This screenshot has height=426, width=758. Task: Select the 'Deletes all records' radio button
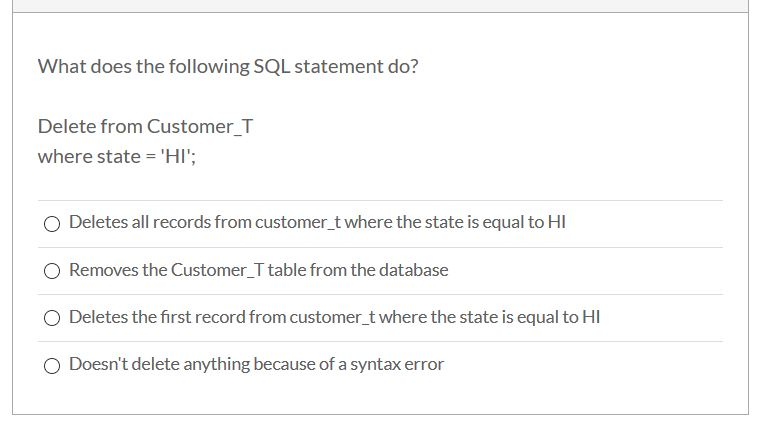click(x=52, y=224)
